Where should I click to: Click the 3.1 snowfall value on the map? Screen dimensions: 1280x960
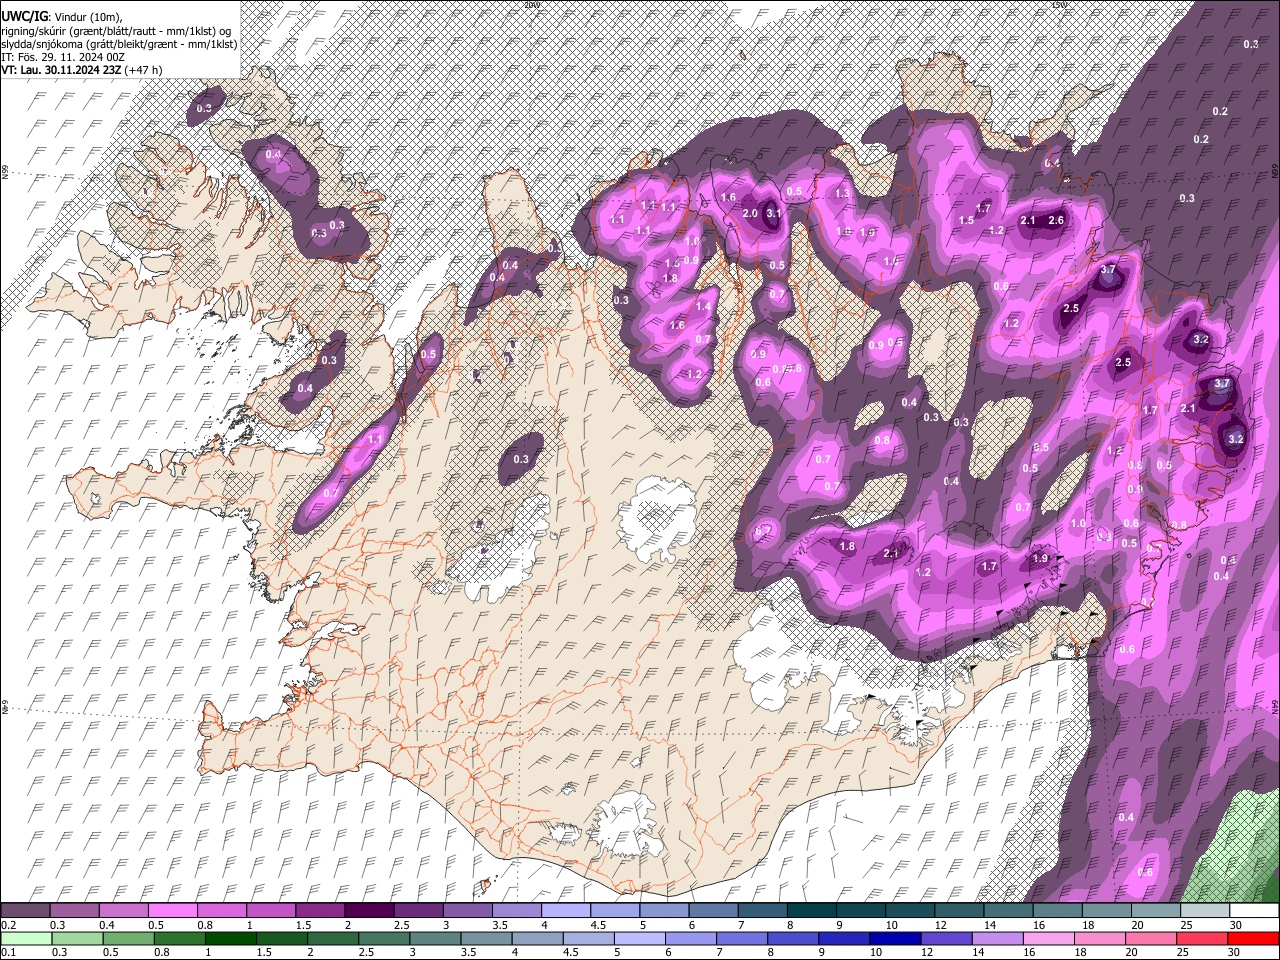pyautogui.click(x=773, y=213)
